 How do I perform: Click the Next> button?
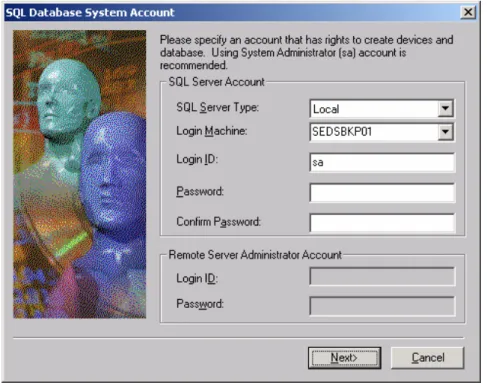(344, 358)
